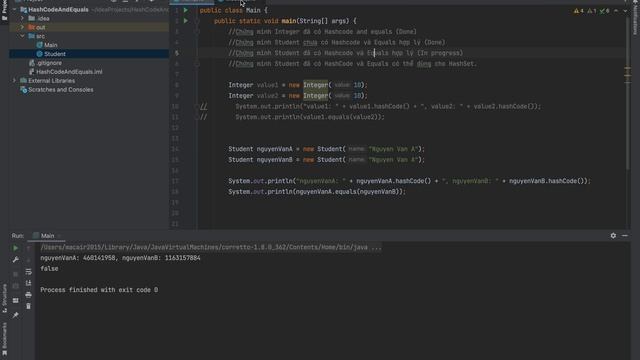This screenshot has height=360, width=640.
Task: Click the down stack trace arrow in Run panel
Action: tap(28, 260)
